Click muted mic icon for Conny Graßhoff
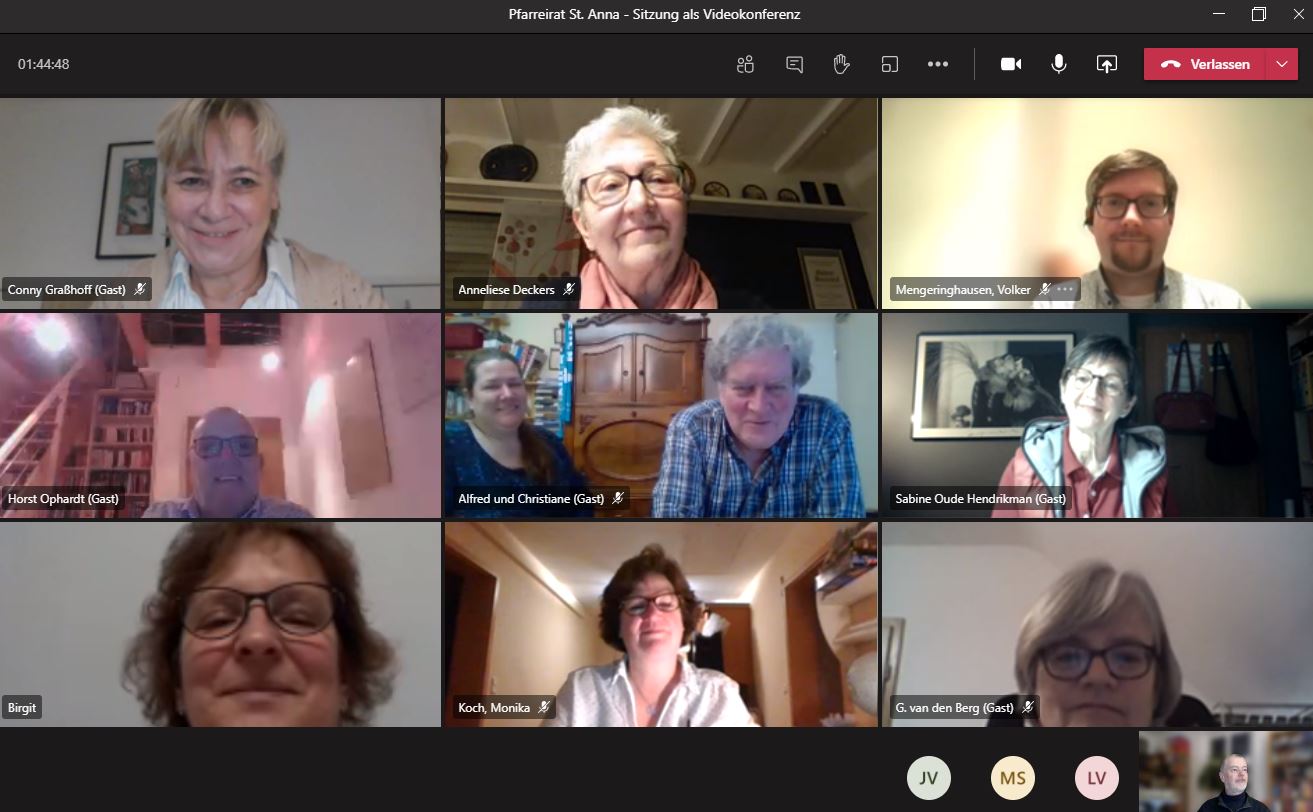The image size is (1313, 812). point(140,289)
